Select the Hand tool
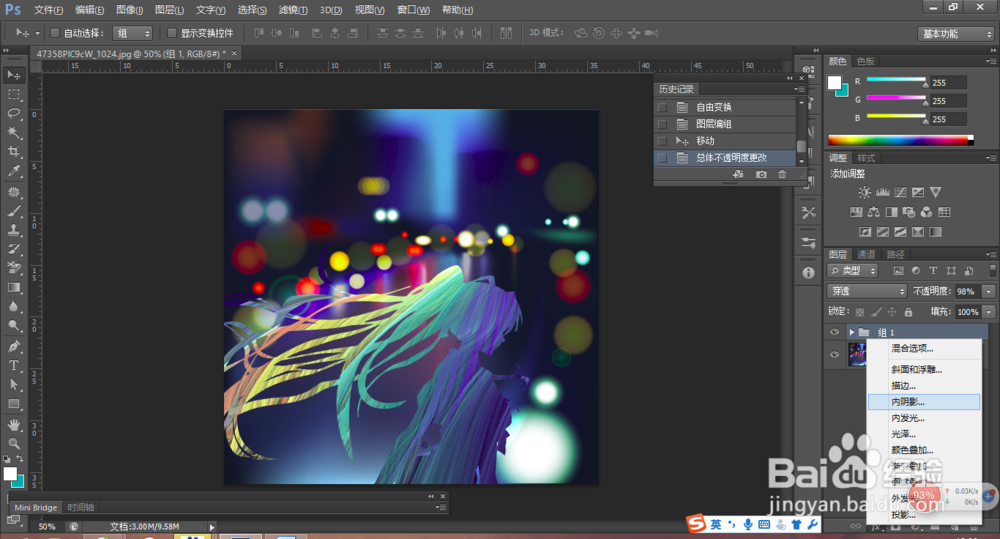The width and height of the screenshot is (1000, 539). click(x=13, y=424)
